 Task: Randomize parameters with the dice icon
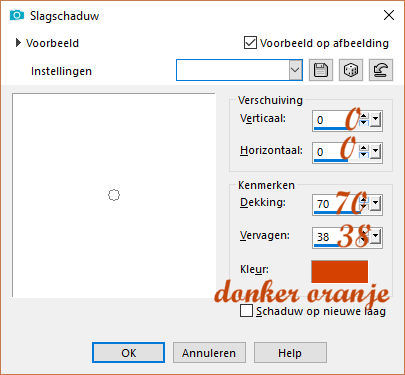pos(351,70)
